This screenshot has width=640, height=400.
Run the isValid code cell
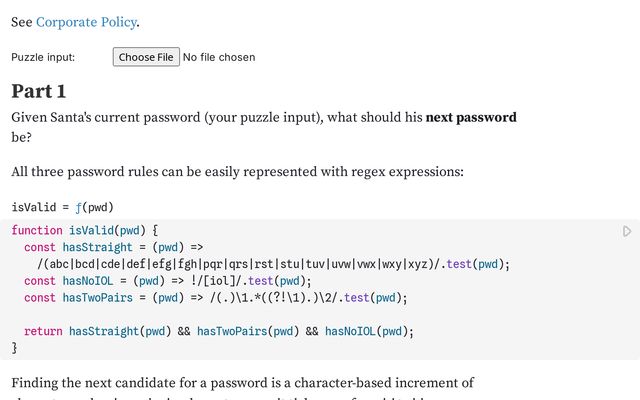(627, 231)
